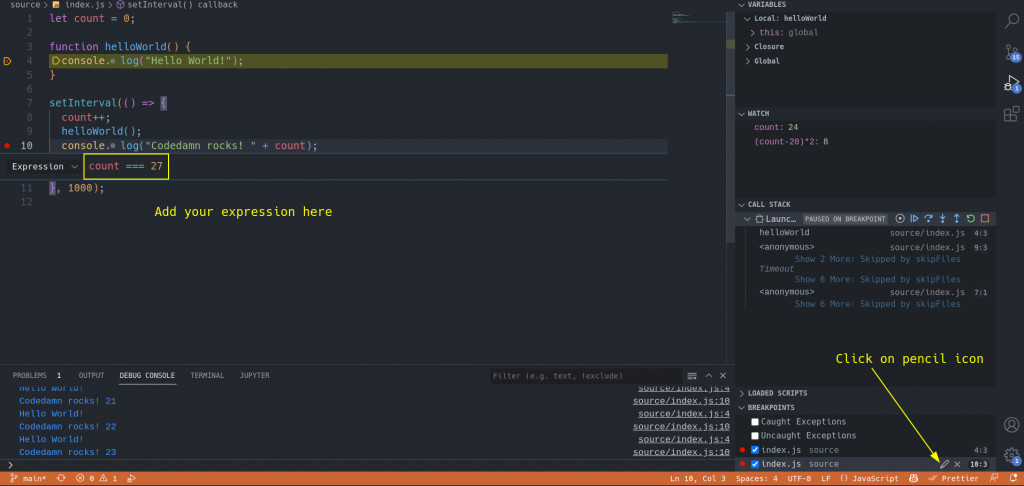The height and width of the screenshot is (486, 1024).
Task: Click the debug console REPL input prompt
Action: pyautogui.click(x=366, y=464)
